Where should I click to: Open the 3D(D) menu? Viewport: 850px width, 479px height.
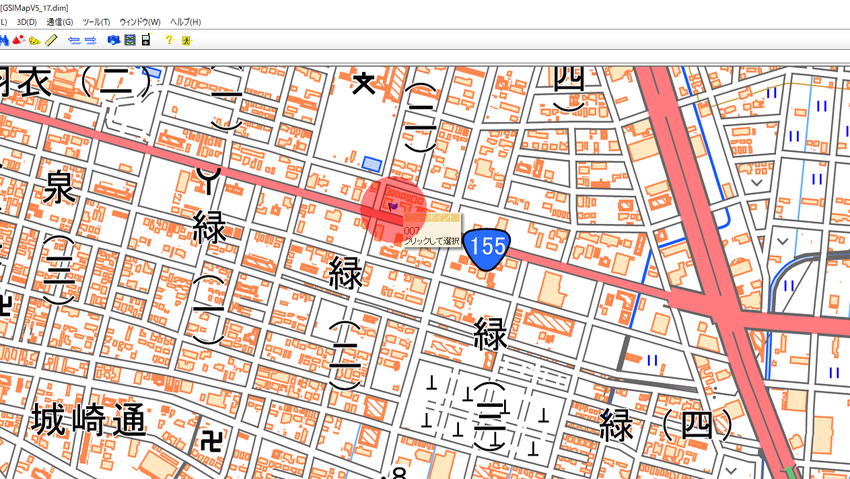pos(27,22)
